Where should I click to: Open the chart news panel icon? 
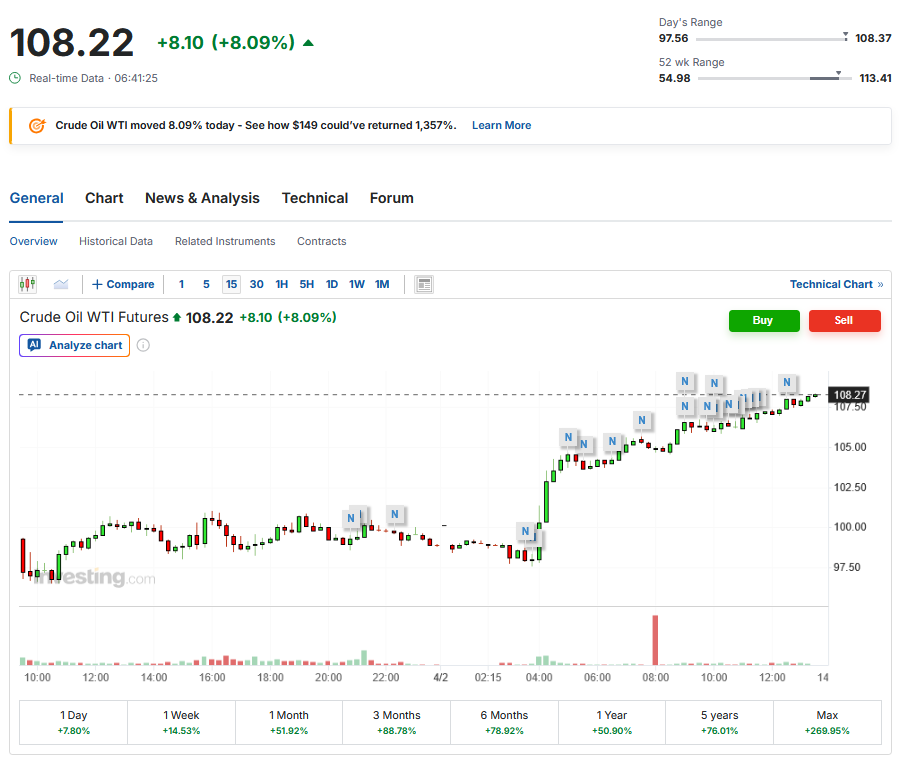(x=424, y=284)
